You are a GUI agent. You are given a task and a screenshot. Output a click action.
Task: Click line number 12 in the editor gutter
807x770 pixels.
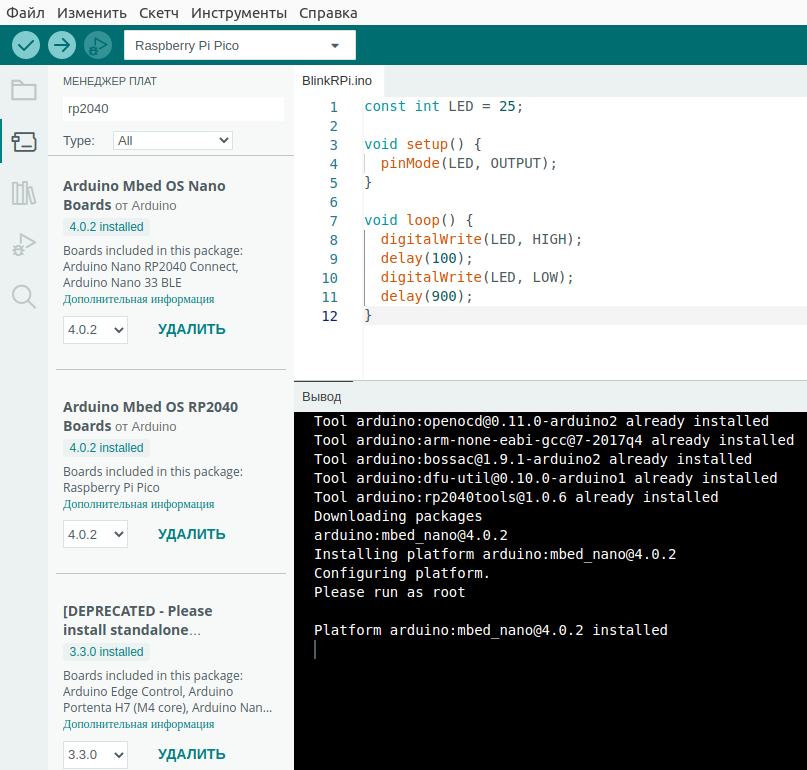tap(330, 316)
